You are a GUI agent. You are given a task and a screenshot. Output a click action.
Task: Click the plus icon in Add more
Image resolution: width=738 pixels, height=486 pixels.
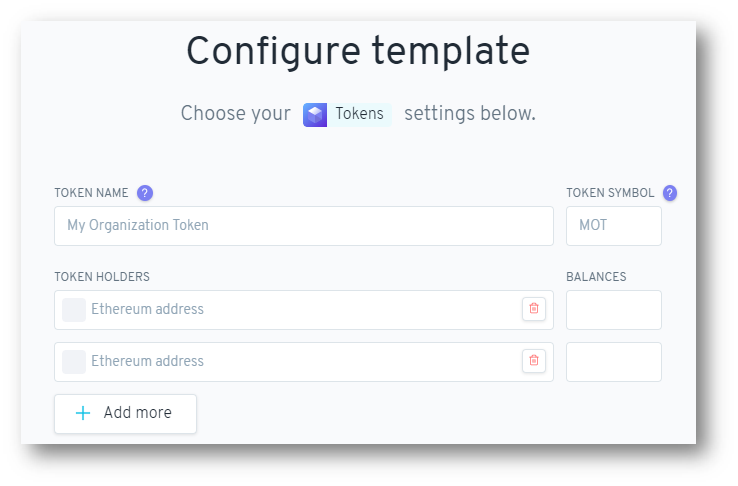(83, 413)
